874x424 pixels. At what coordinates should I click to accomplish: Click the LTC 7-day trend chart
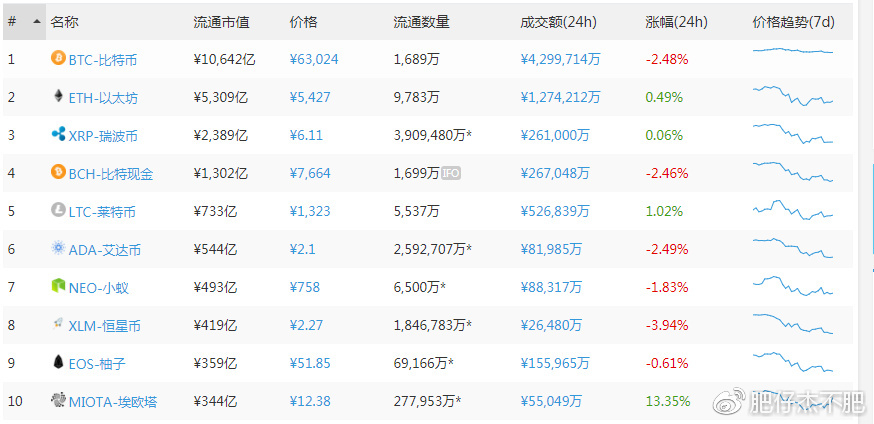coord(793,209)
